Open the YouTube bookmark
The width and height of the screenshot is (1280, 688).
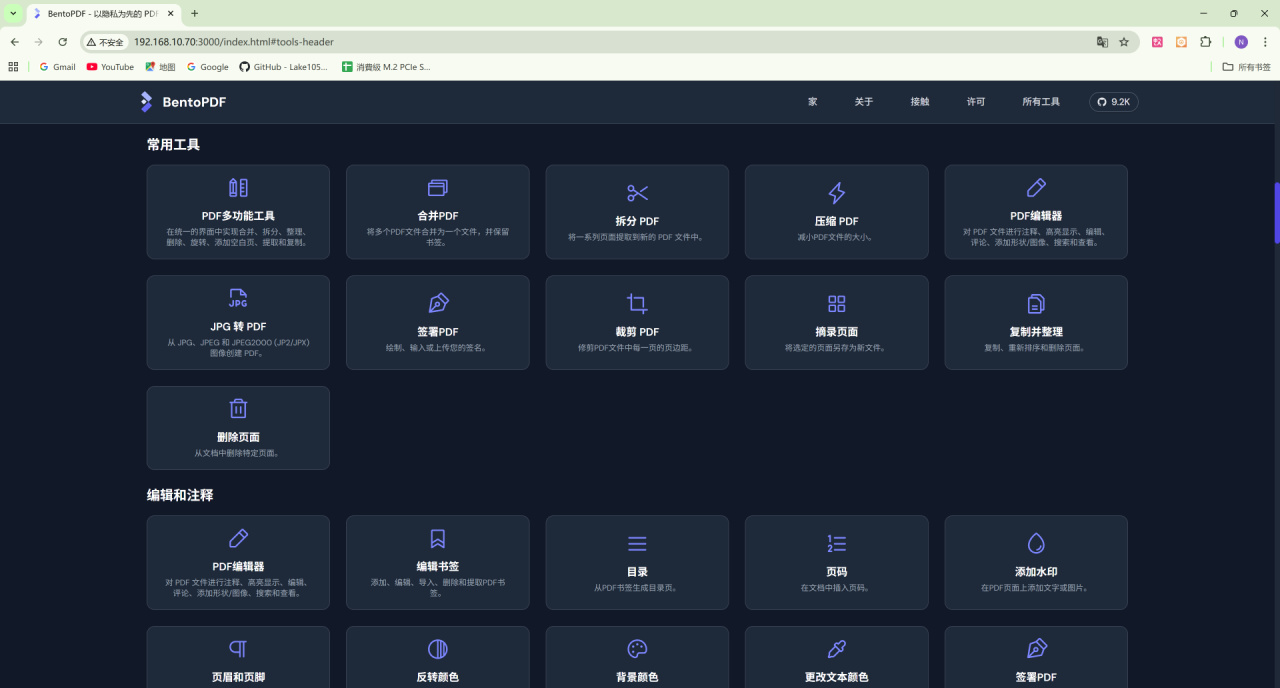click(110, 67)
